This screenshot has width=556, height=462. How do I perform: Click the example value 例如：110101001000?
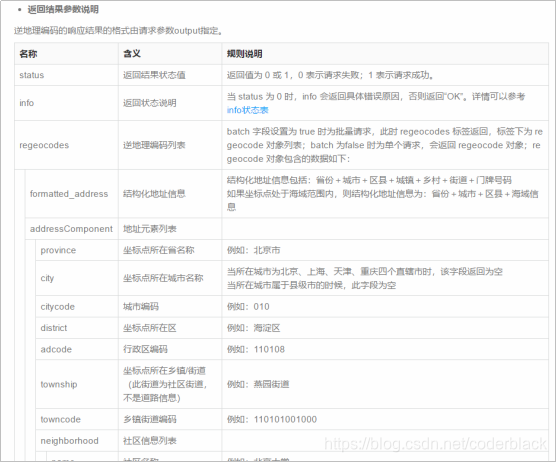272,419
